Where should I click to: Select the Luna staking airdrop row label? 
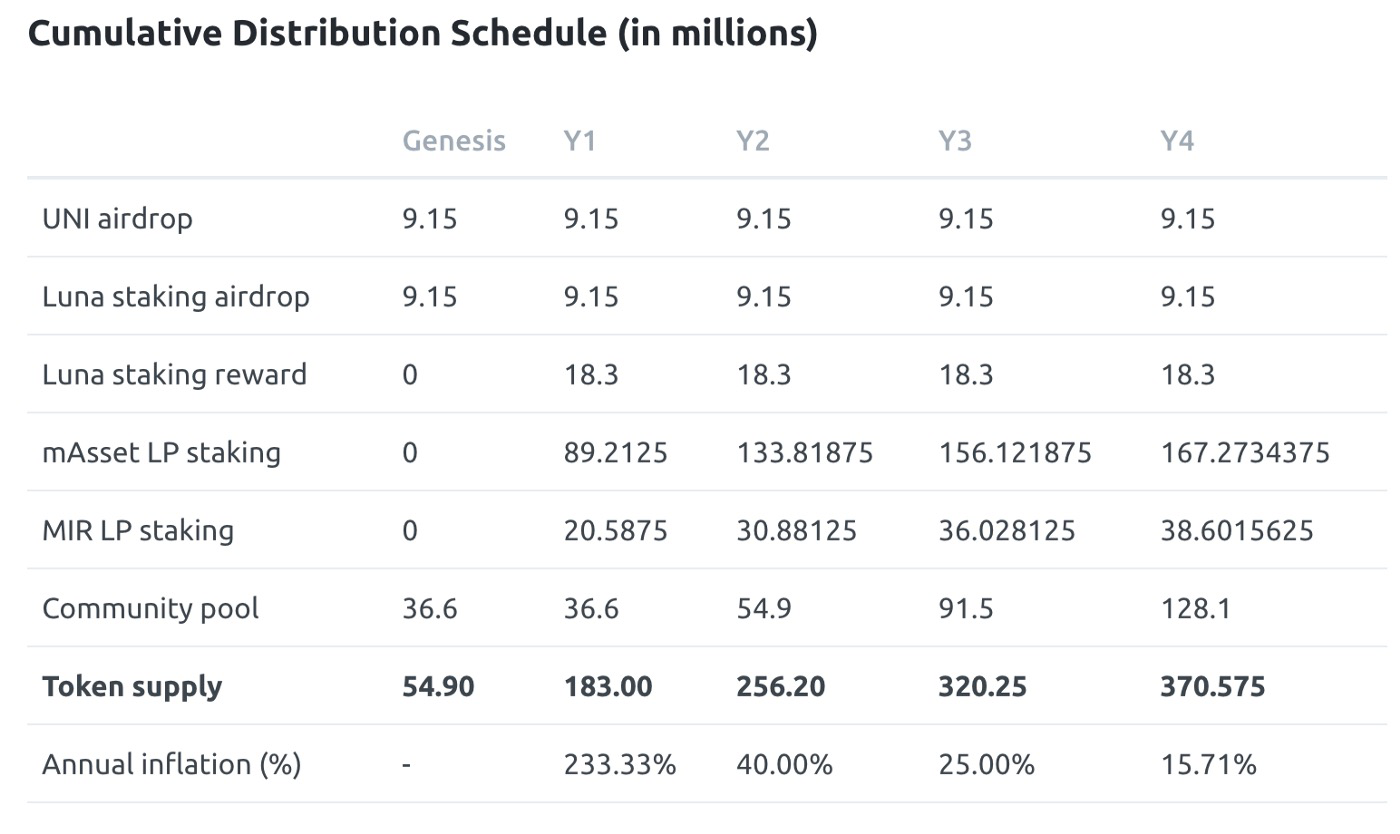point(175,296)
